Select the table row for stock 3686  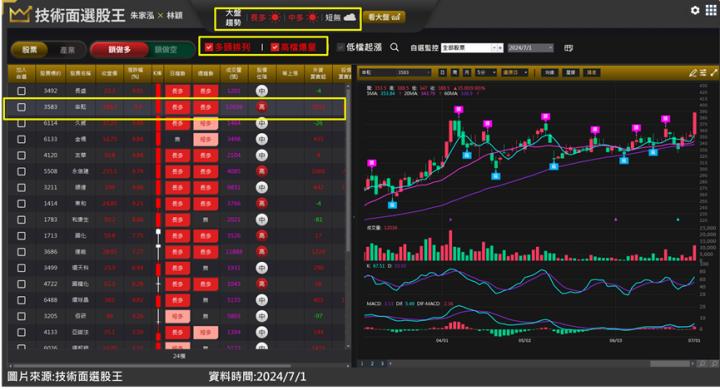pos(176,252)
